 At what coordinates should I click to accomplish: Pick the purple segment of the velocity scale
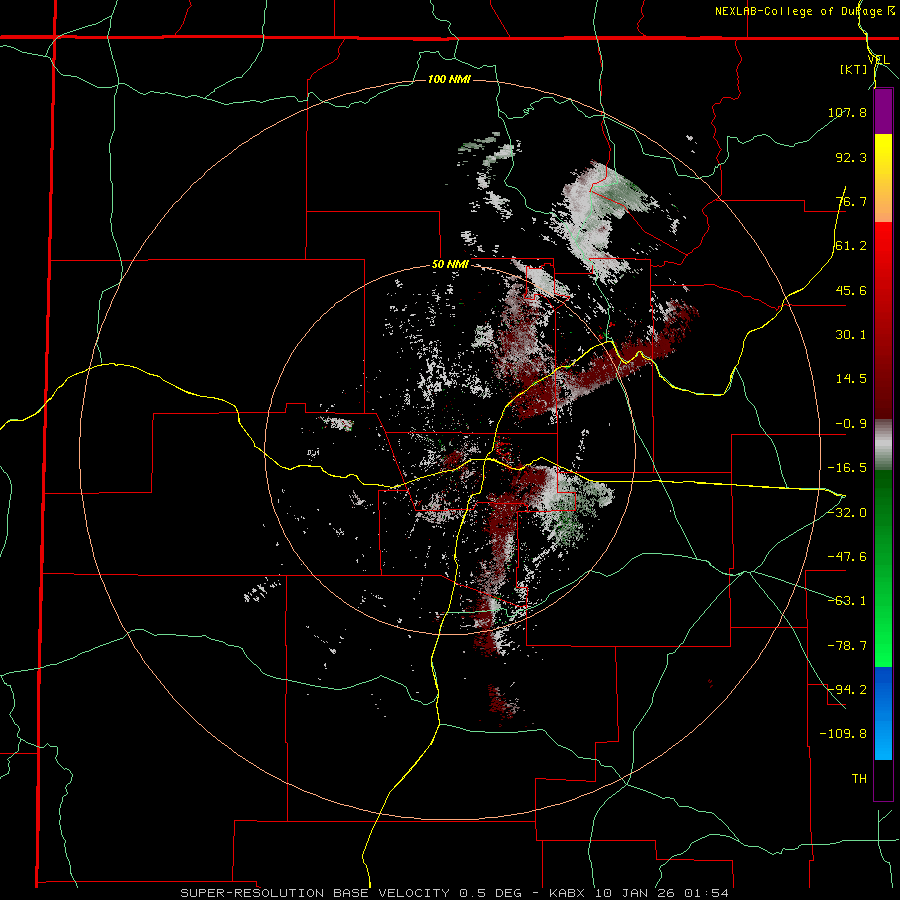click(883, 111)
